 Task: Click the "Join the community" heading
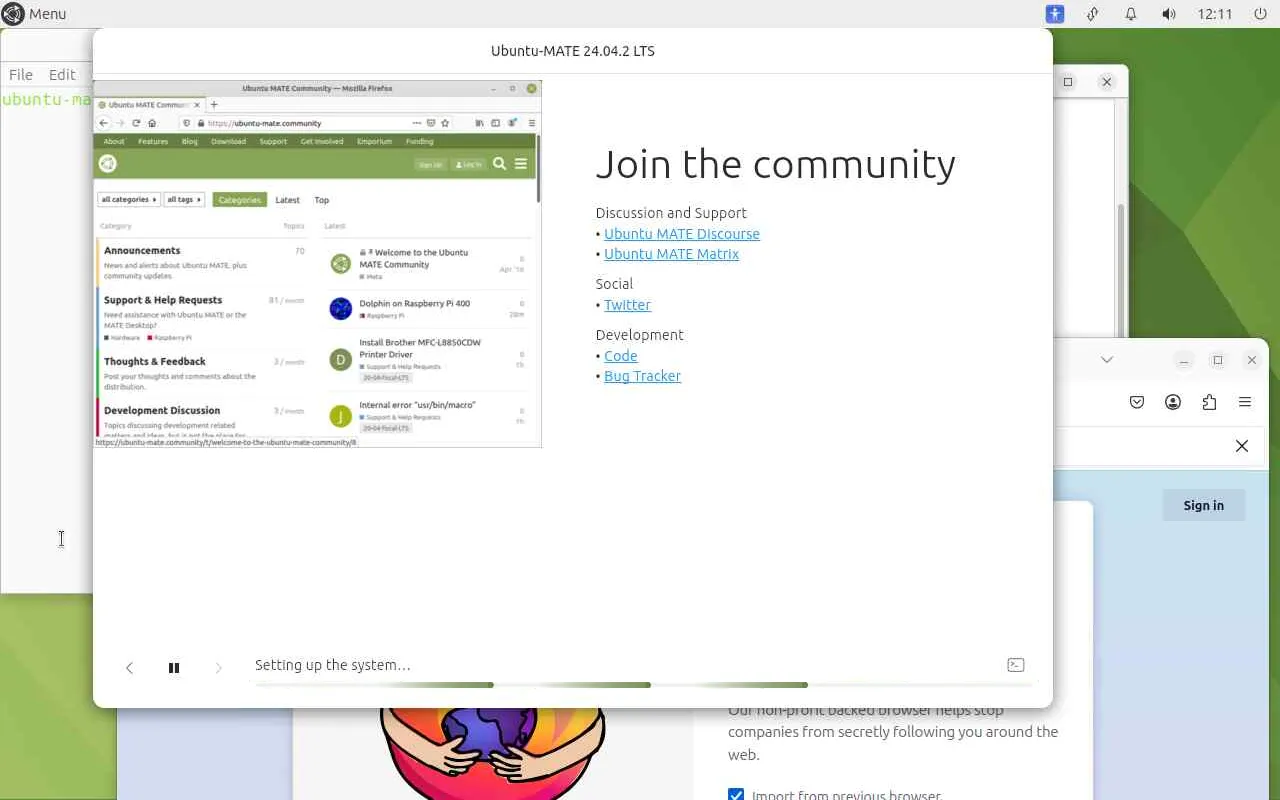point(775,164)
